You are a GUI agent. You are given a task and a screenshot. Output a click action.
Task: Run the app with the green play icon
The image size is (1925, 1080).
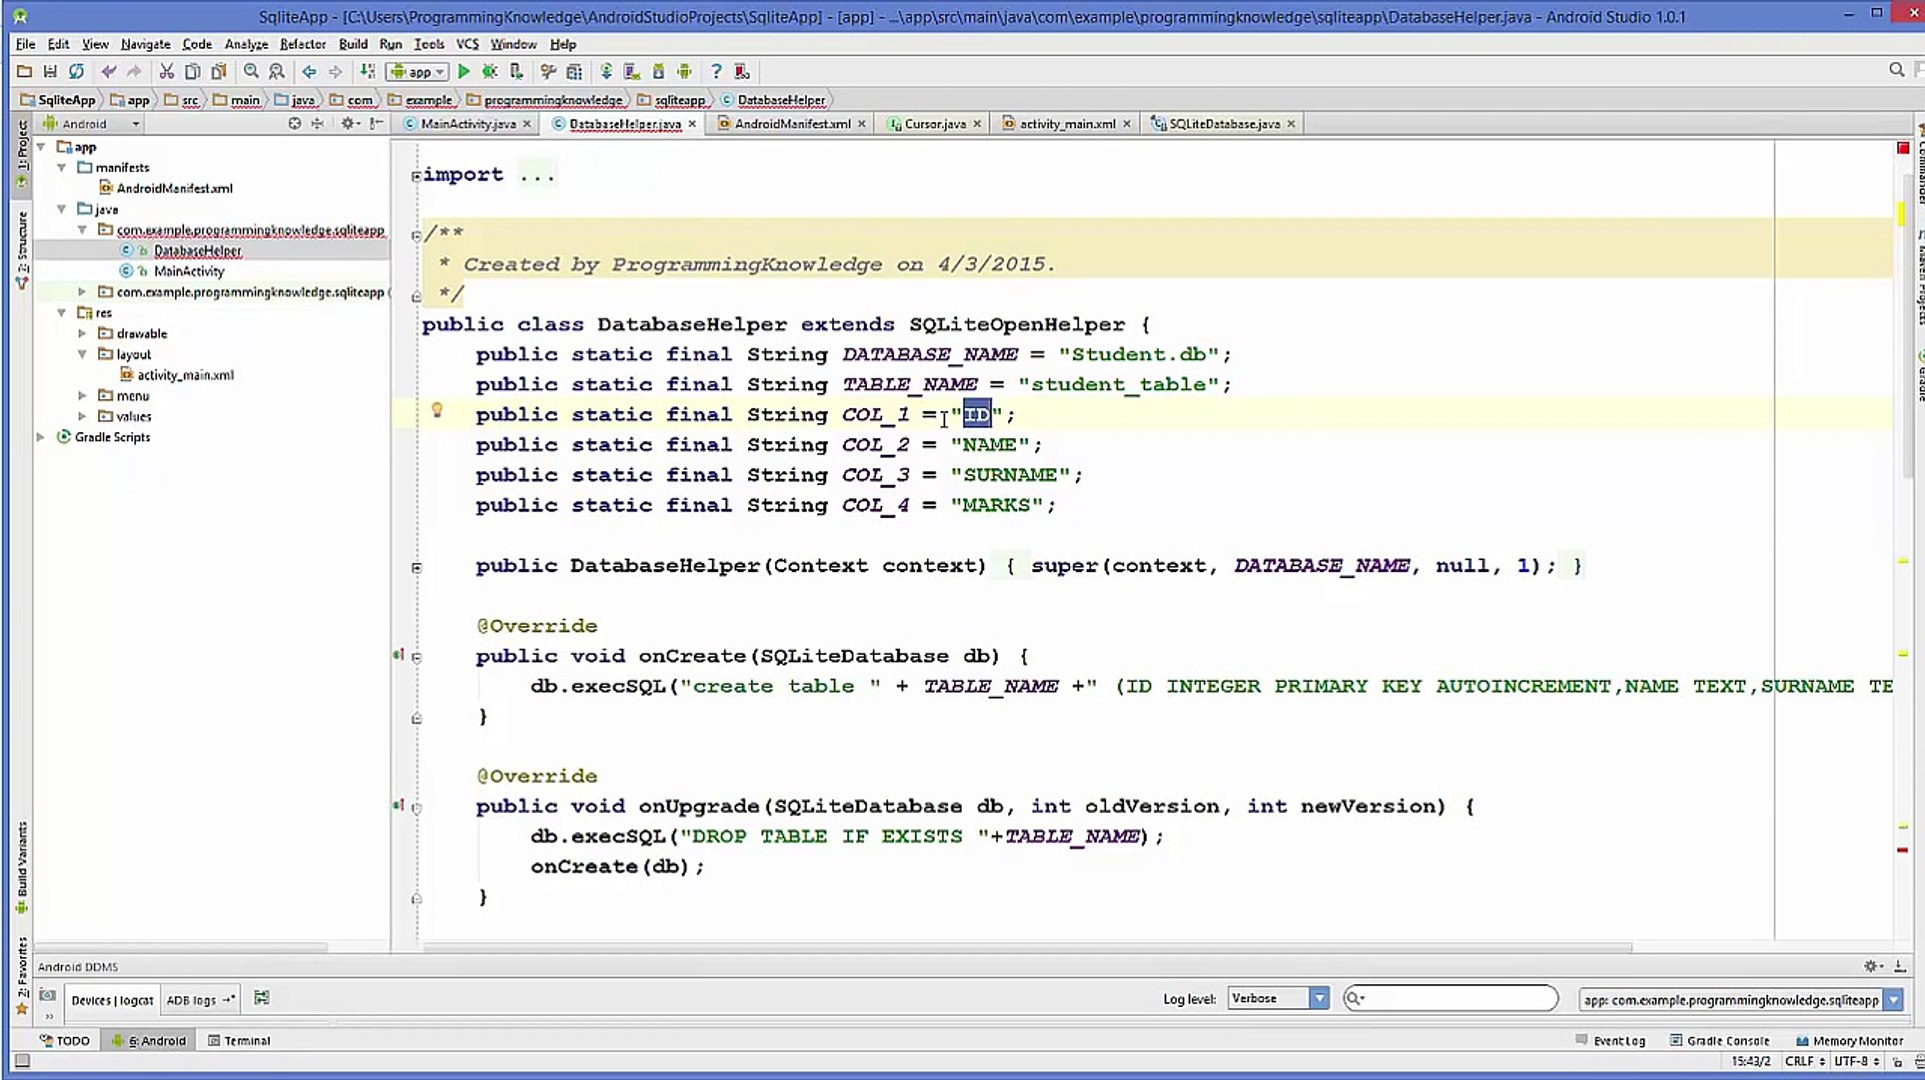point(463,72)
